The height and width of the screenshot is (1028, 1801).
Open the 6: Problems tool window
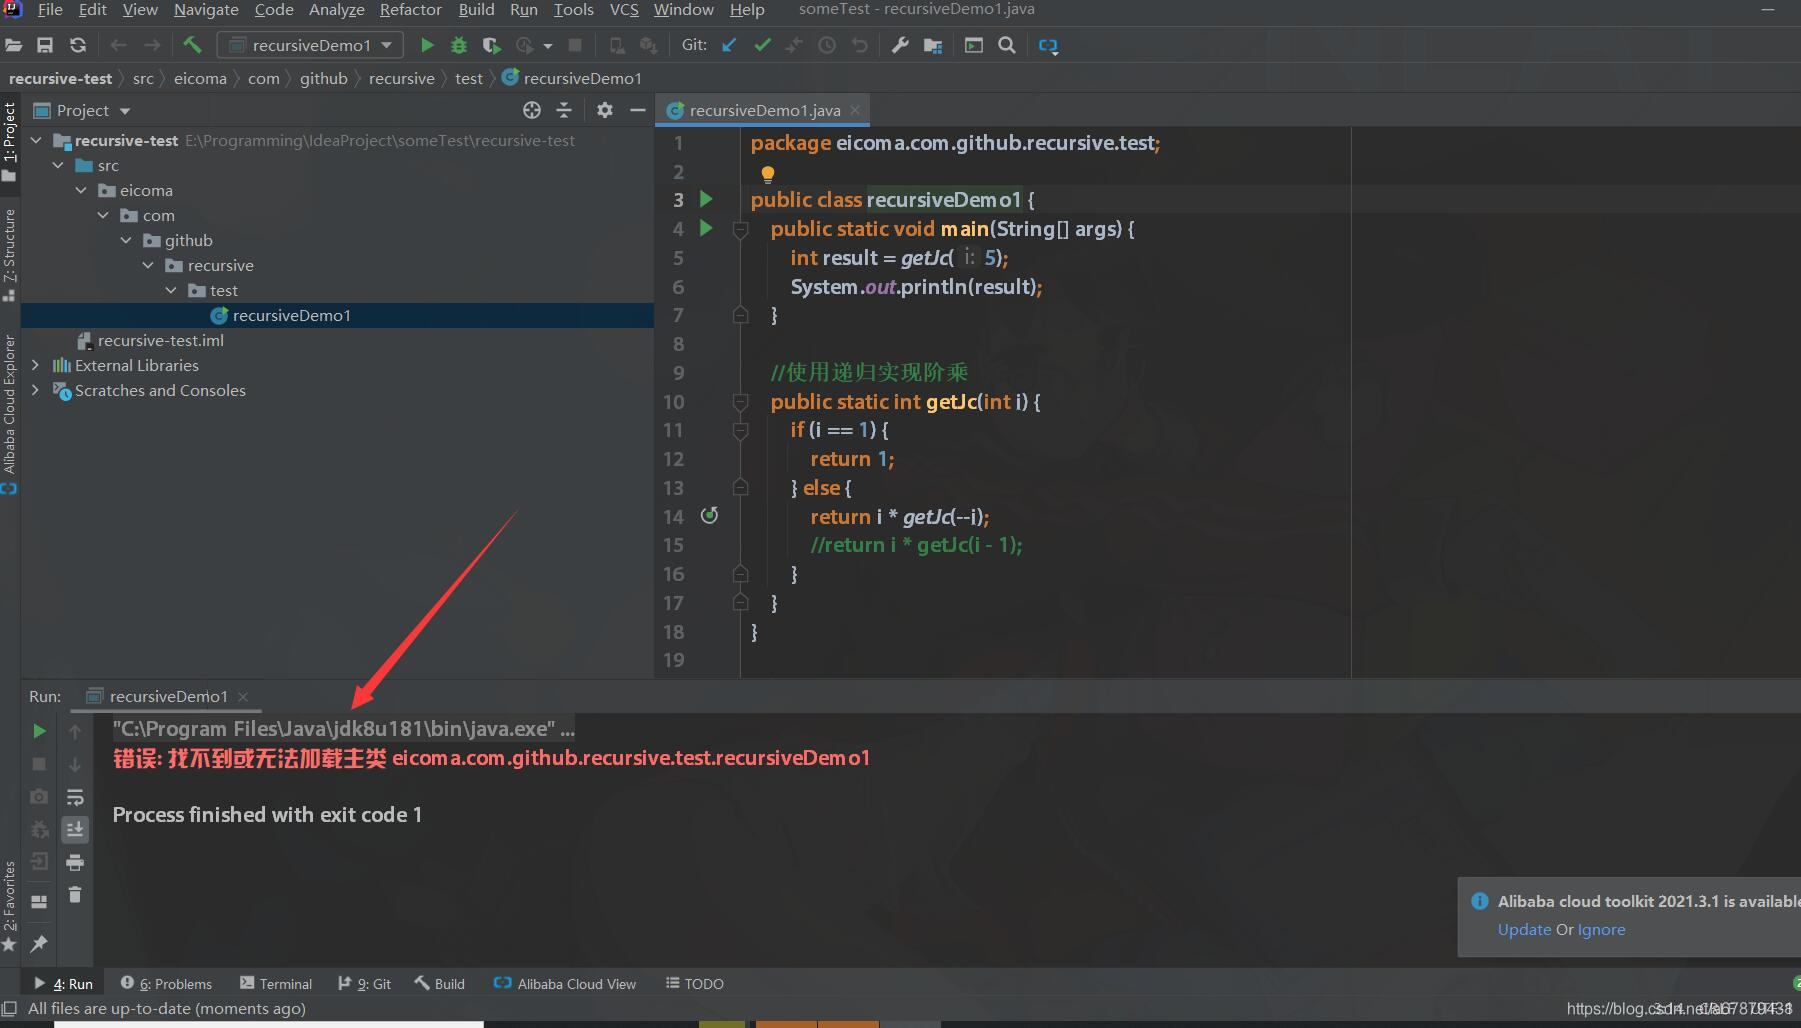(166, 984)
